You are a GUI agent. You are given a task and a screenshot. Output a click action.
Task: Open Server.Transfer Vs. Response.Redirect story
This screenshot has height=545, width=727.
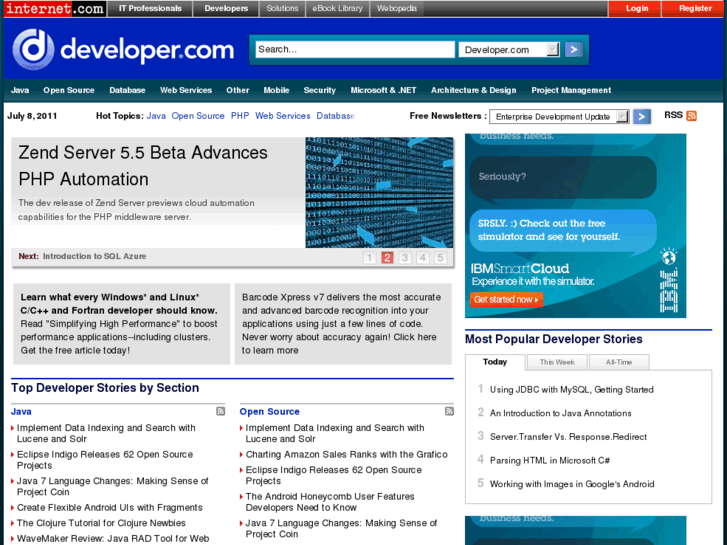click(568, 437)
